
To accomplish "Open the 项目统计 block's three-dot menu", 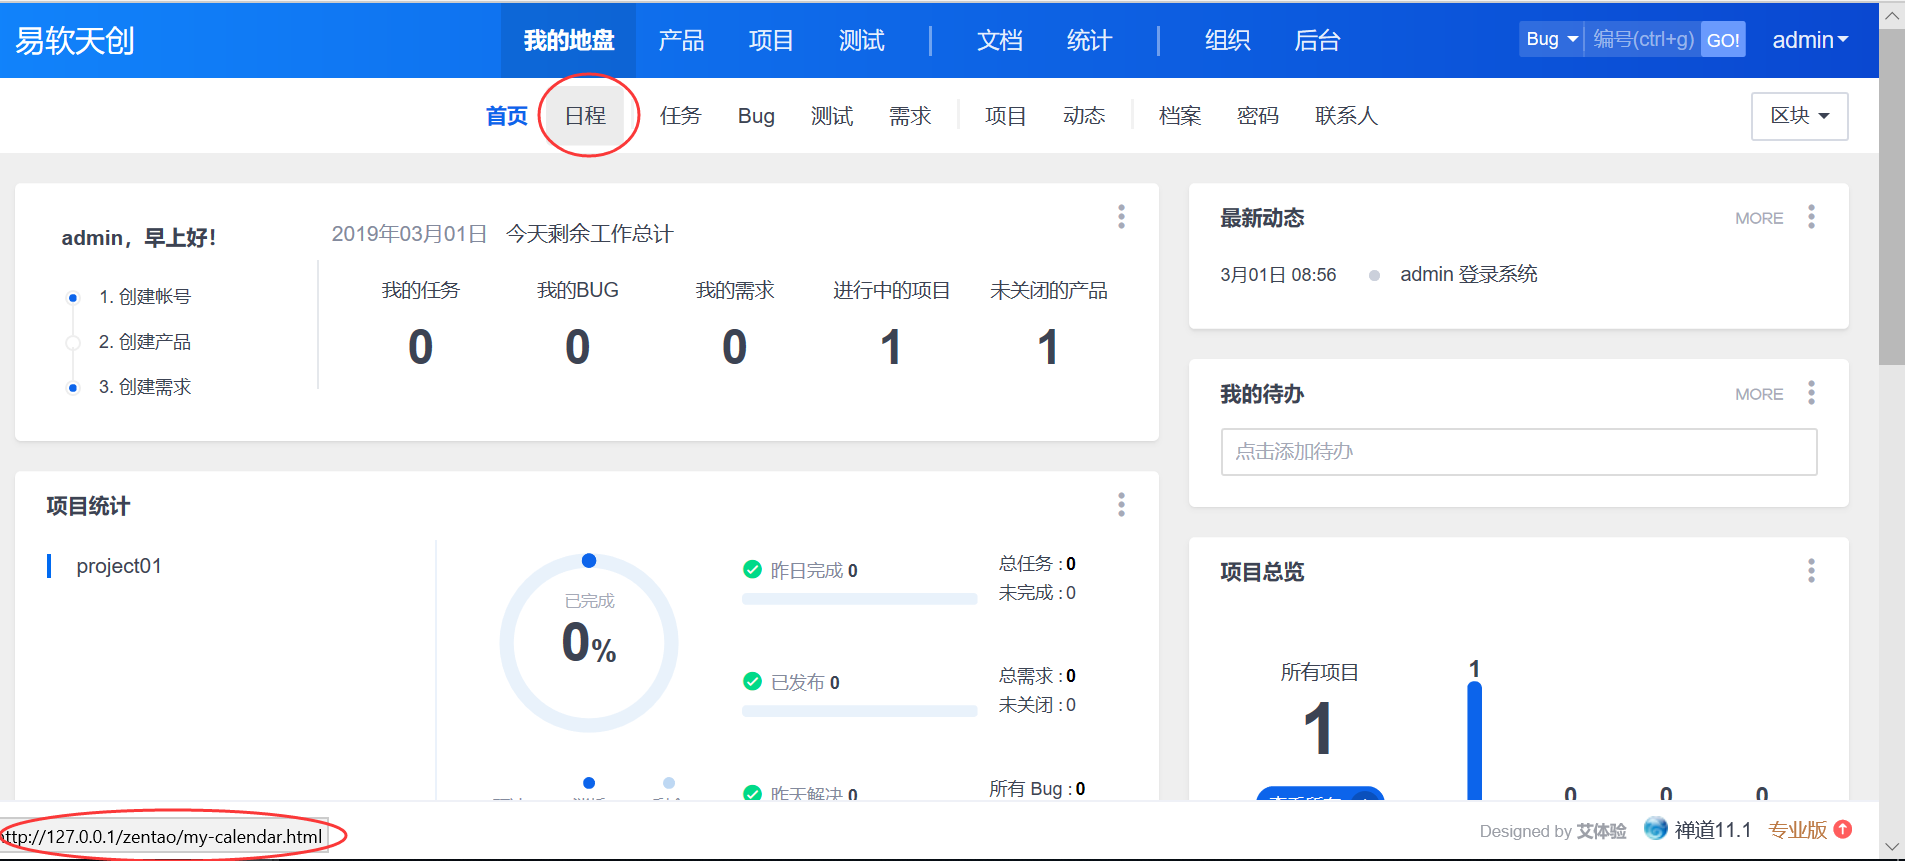I will pos(1121,505).
